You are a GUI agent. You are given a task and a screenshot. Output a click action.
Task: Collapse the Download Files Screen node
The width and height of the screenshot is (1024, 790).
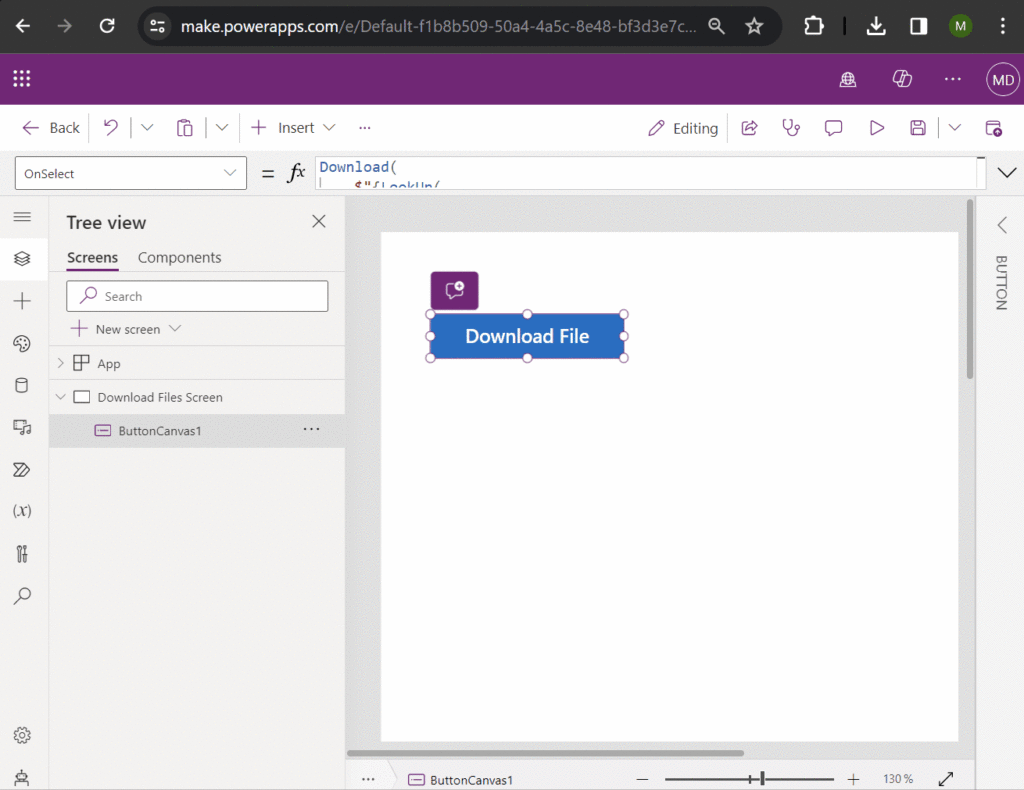60,396
